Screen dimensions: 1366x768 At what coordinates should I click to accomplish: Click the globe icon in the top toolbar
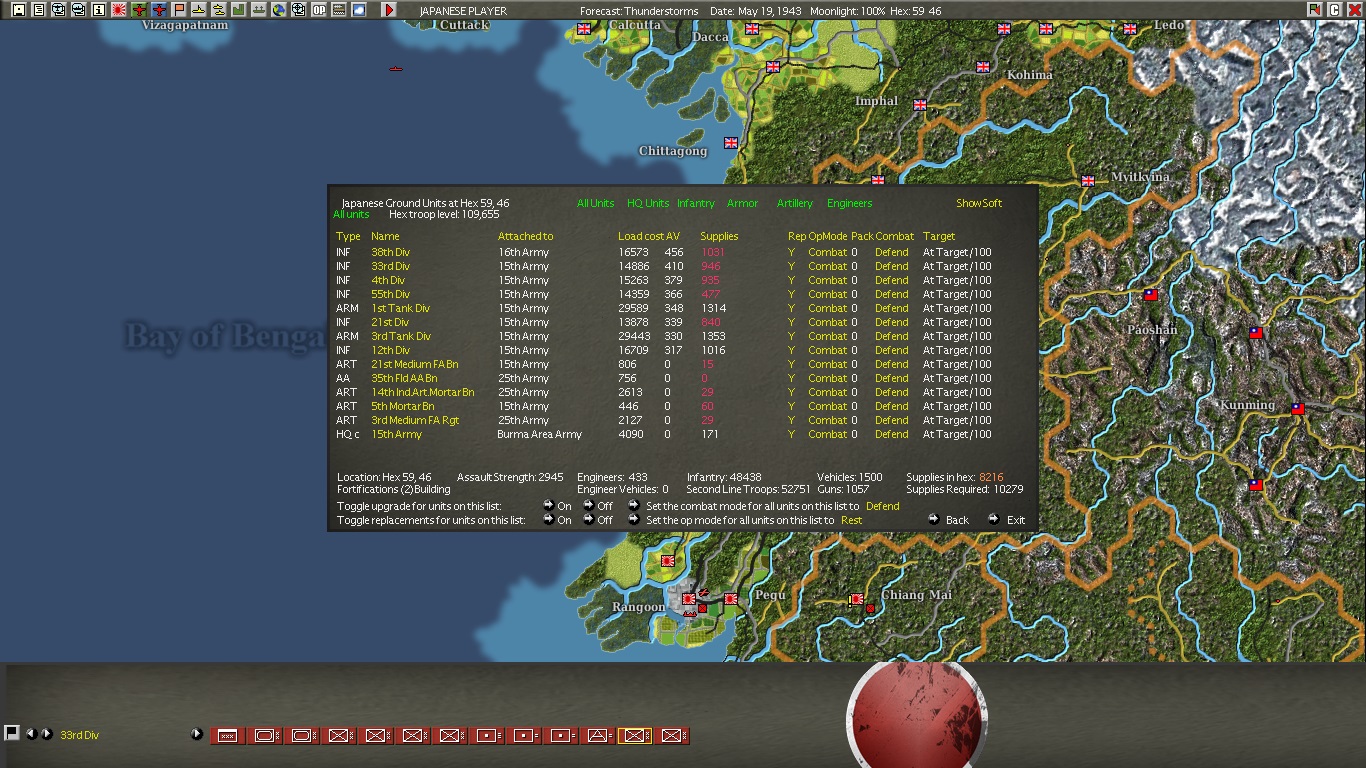pos(279,10)
